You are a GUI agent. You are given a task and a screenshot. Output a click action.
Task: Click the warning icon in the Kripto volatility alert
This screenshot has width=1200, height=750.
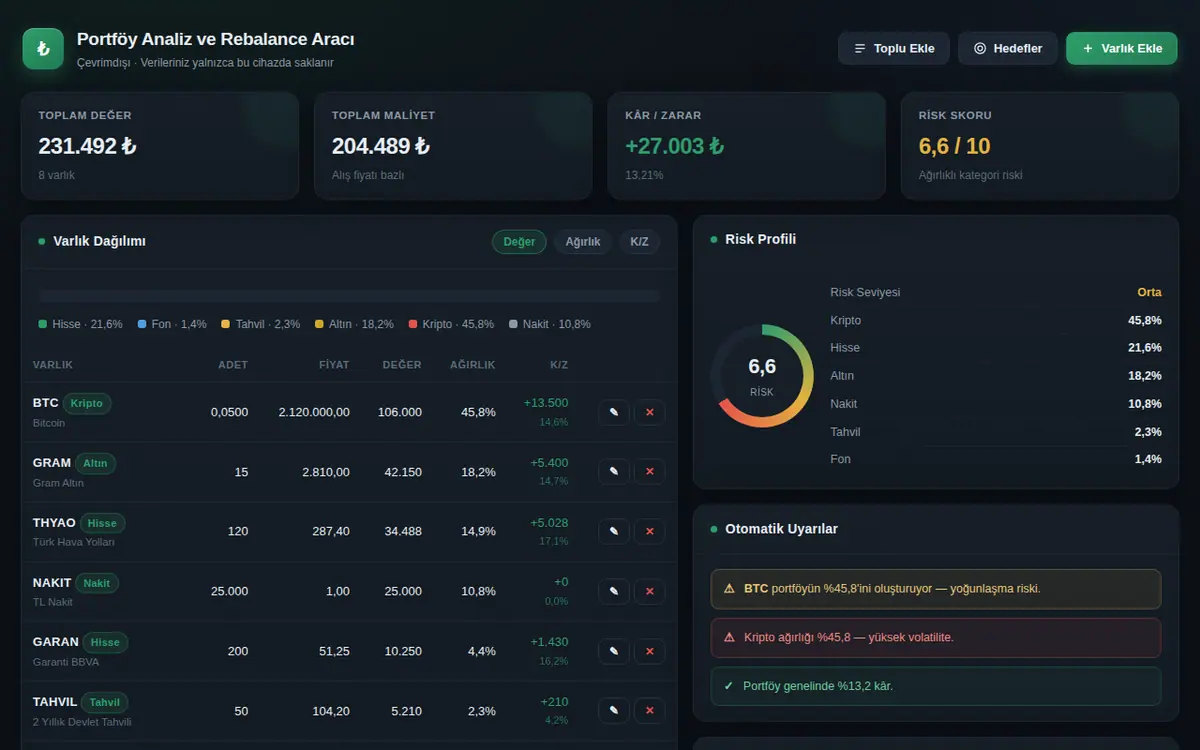click(x=729, y=637)
